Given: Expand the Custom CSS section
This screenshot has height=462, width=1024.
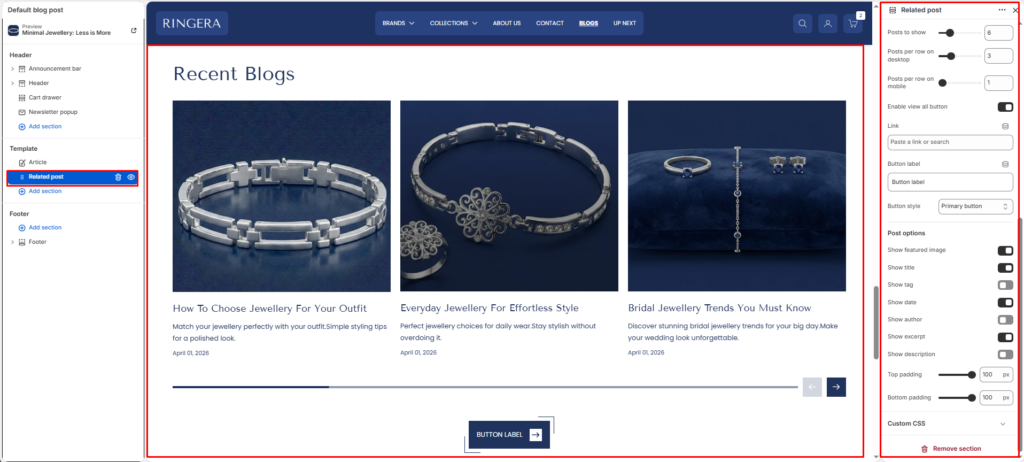Looking at the screenshot, I should [950, 423].
